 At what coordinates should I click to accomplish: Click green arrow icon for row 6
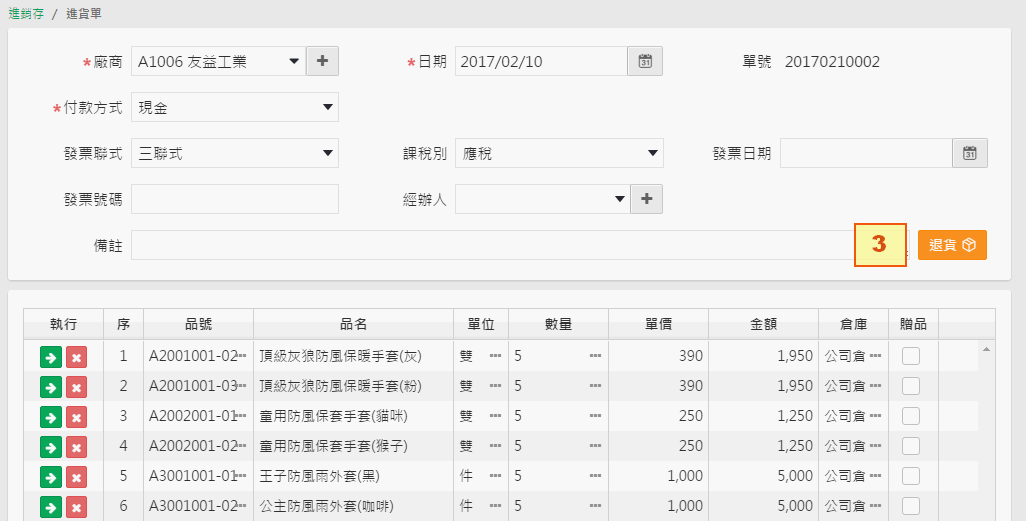point(50,507)
